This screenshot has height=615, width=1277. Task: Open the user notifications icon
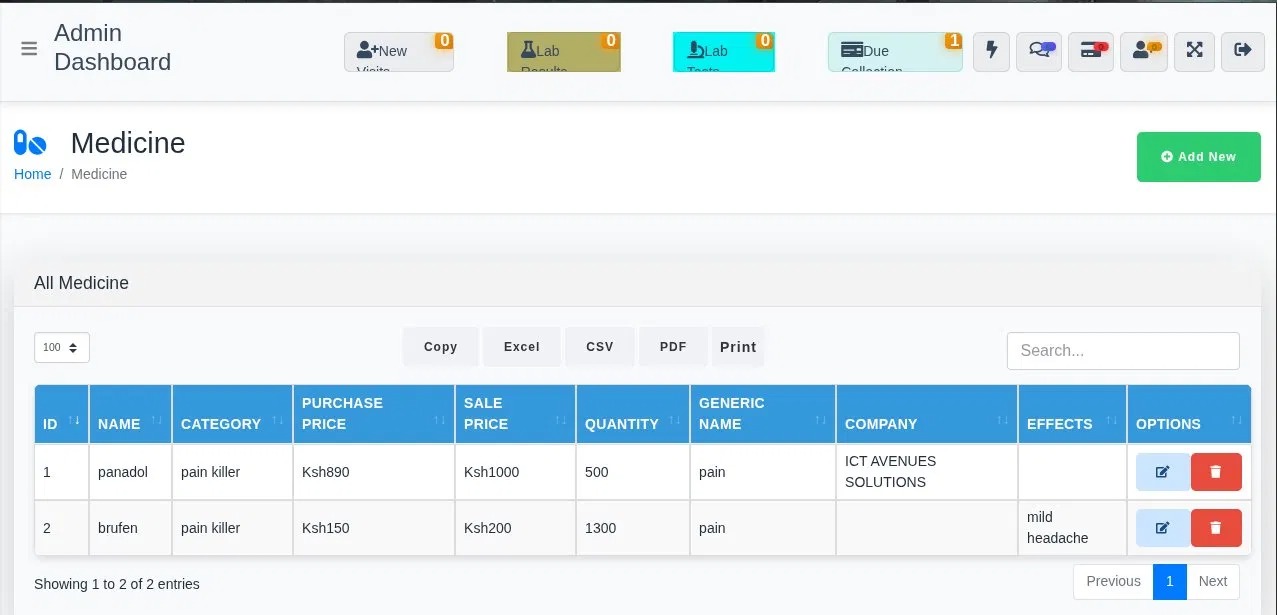click(1143, 51)
